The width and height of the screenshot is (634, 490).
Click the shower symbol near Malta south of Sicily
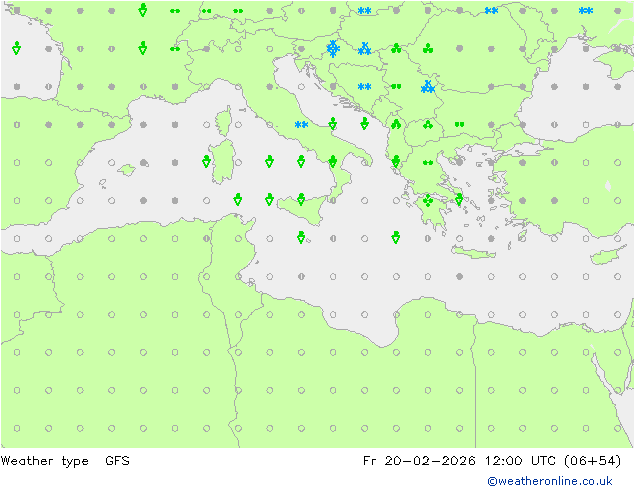[x=301, y=237]
